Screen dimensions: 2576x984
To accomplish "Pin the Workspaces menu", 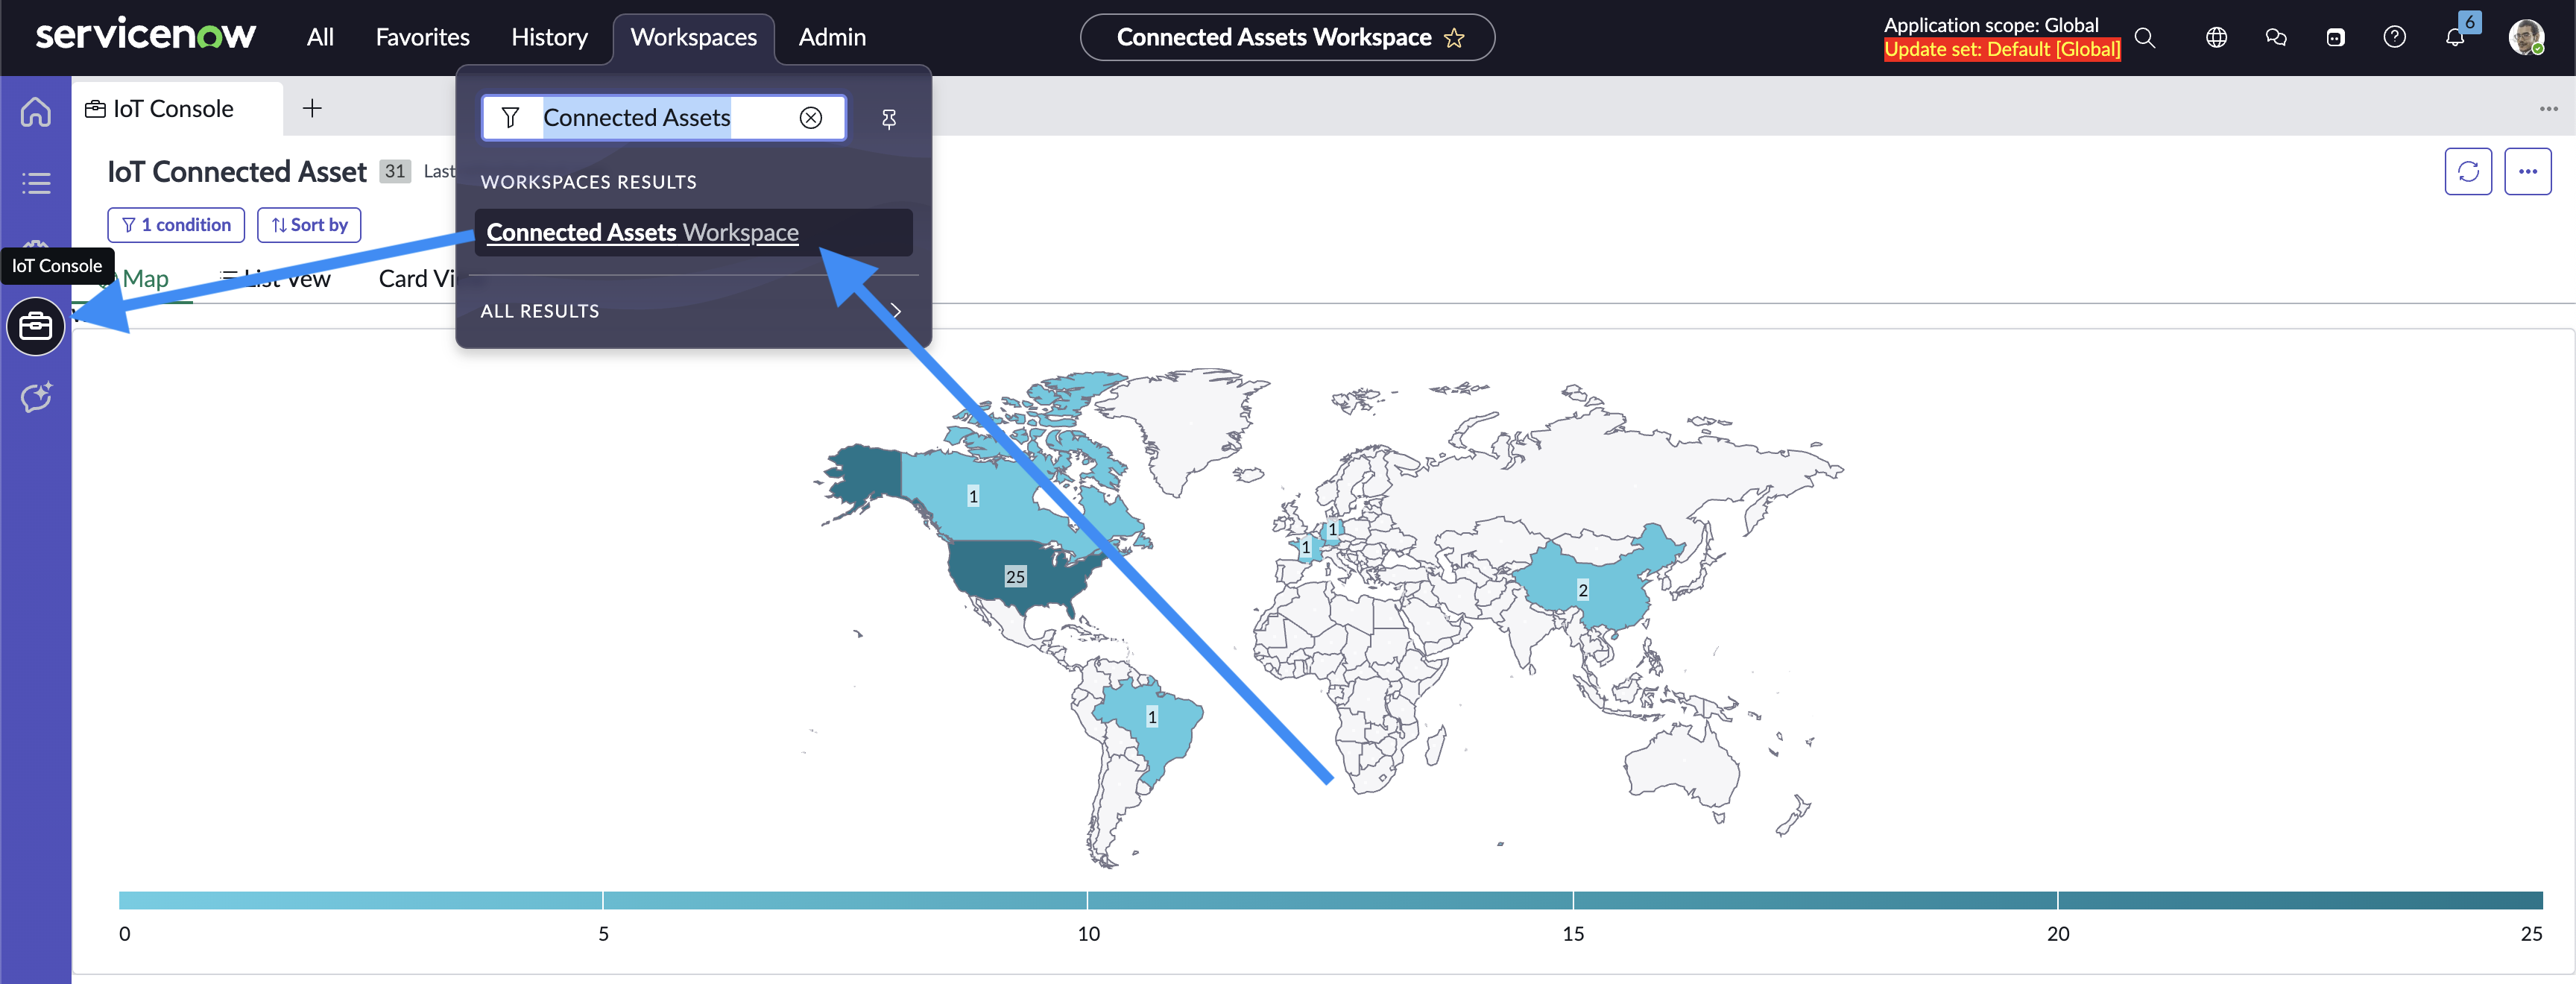I will coord(888,119).
